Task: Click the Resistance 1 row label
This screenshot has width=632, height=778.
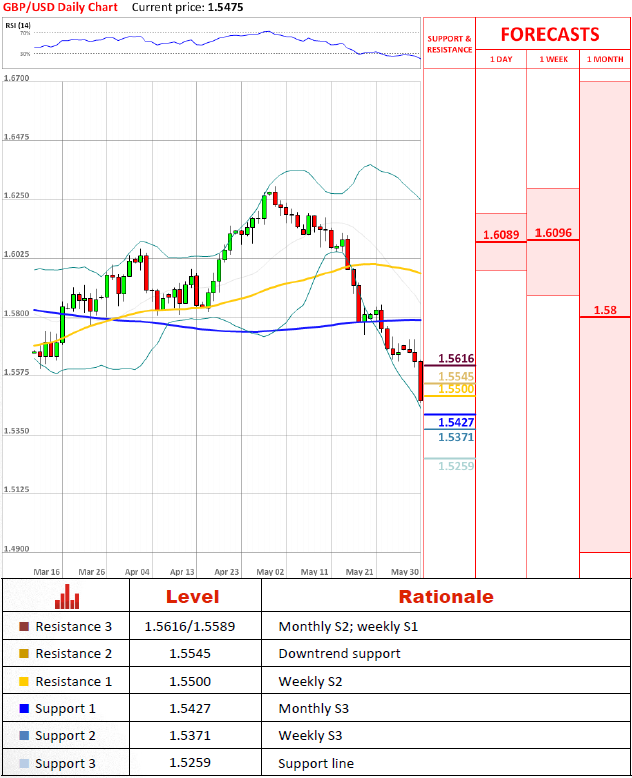Action: 73,682
